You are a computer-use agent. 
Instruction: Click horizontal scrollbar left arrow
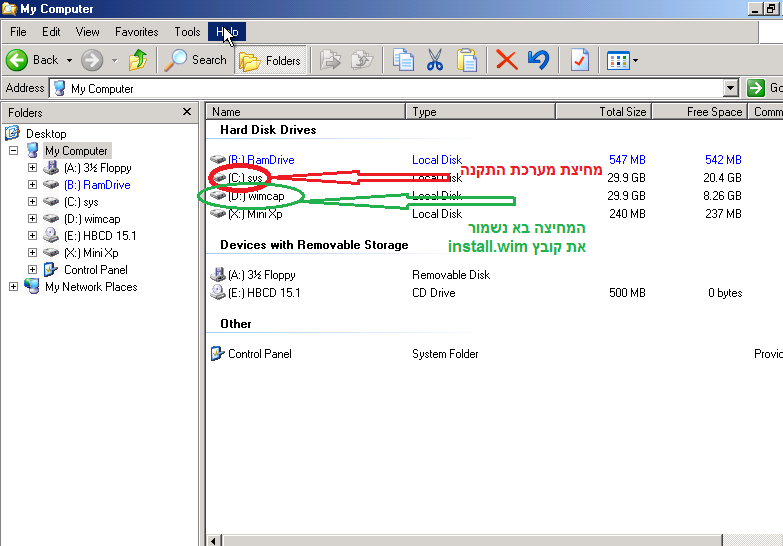pos(214,541)
